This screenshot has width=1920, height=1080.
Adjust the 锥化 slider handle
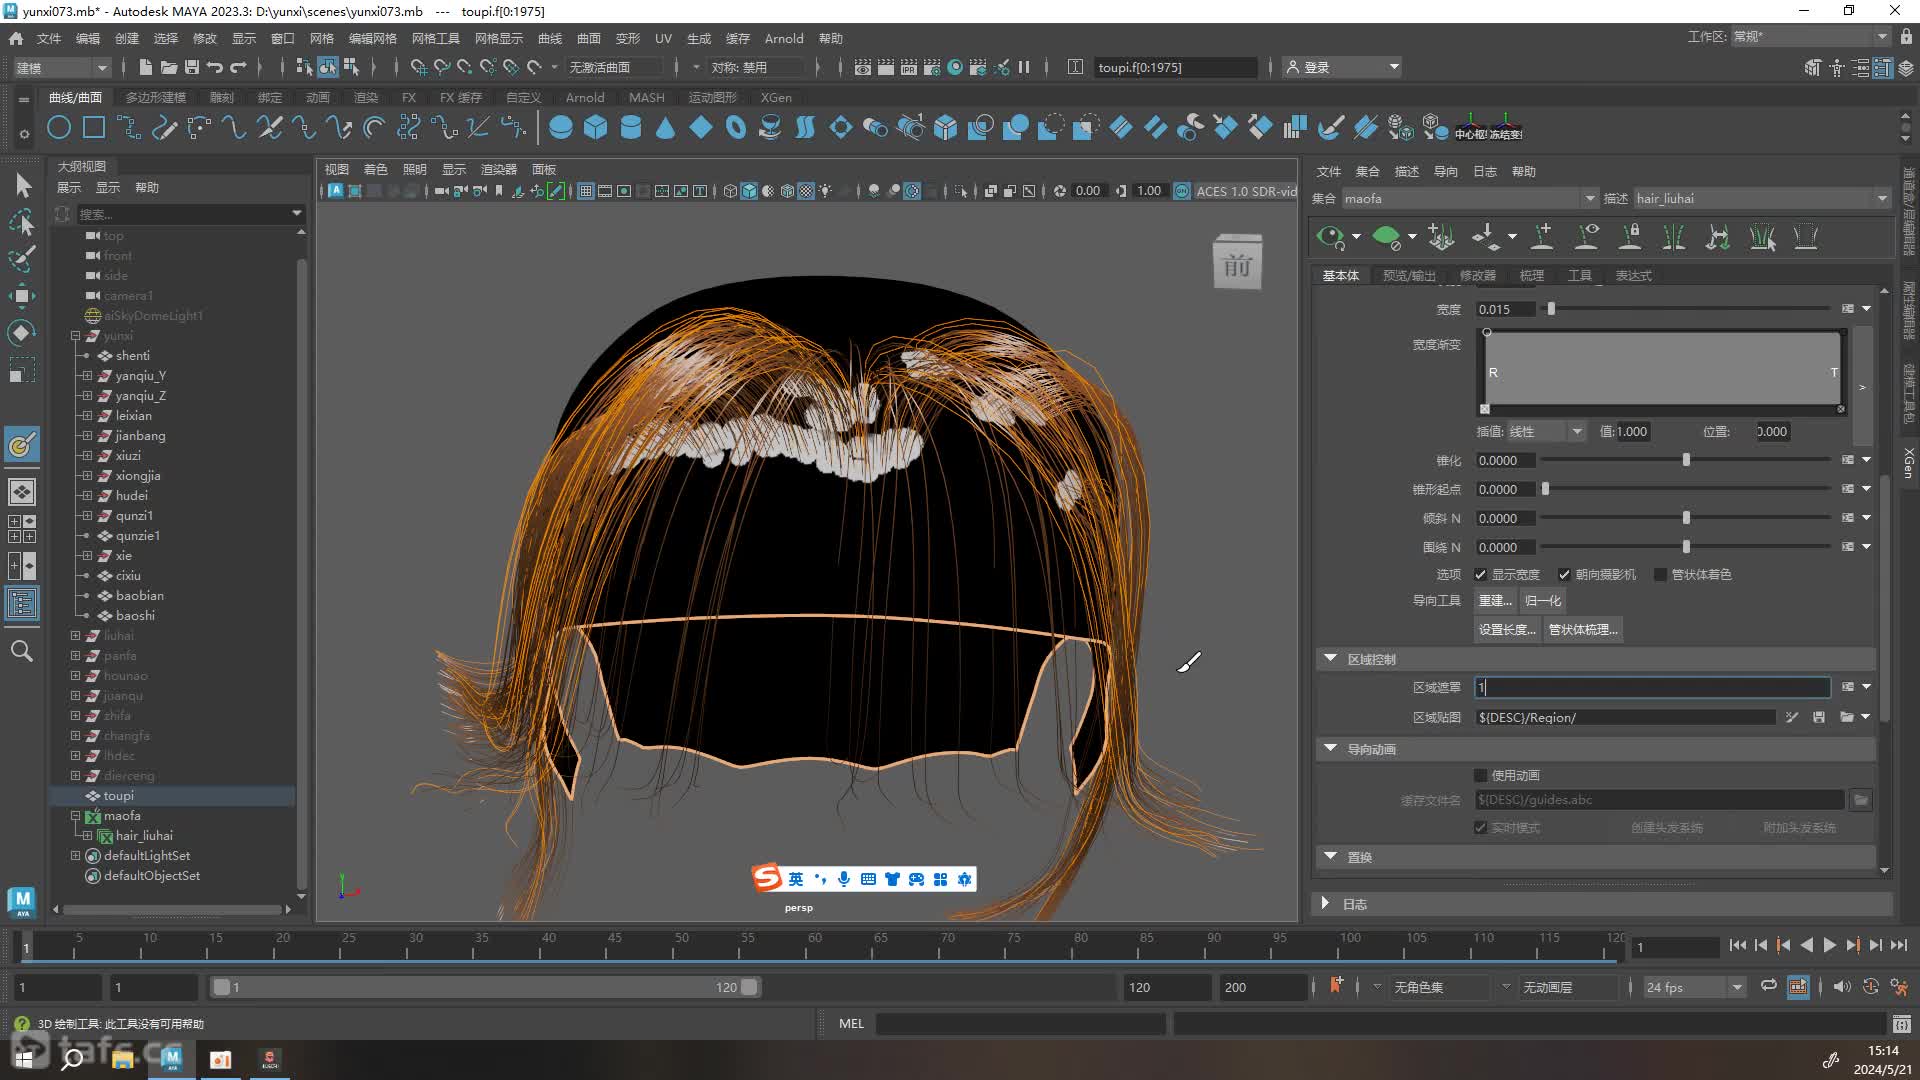click(1686, 460)
